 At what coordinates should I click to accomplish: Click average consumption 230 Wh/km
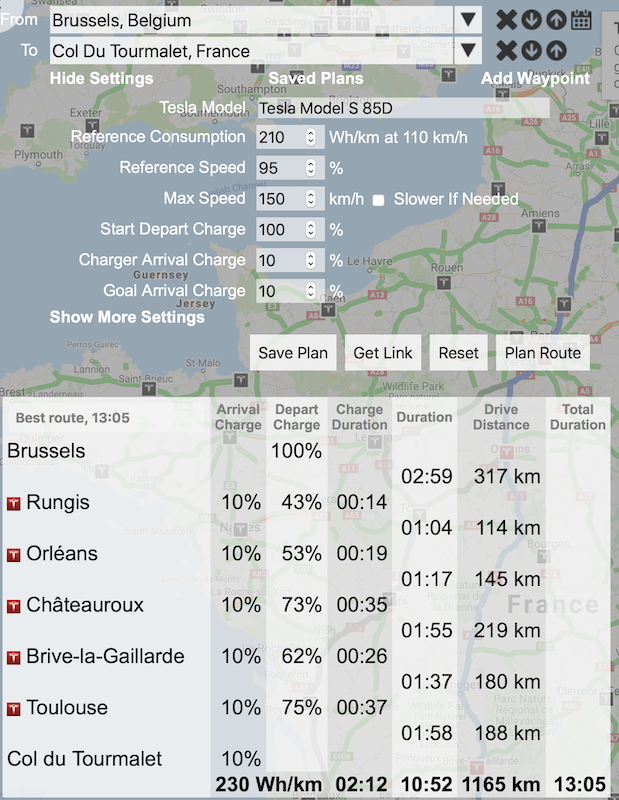[x=268, y=785]
